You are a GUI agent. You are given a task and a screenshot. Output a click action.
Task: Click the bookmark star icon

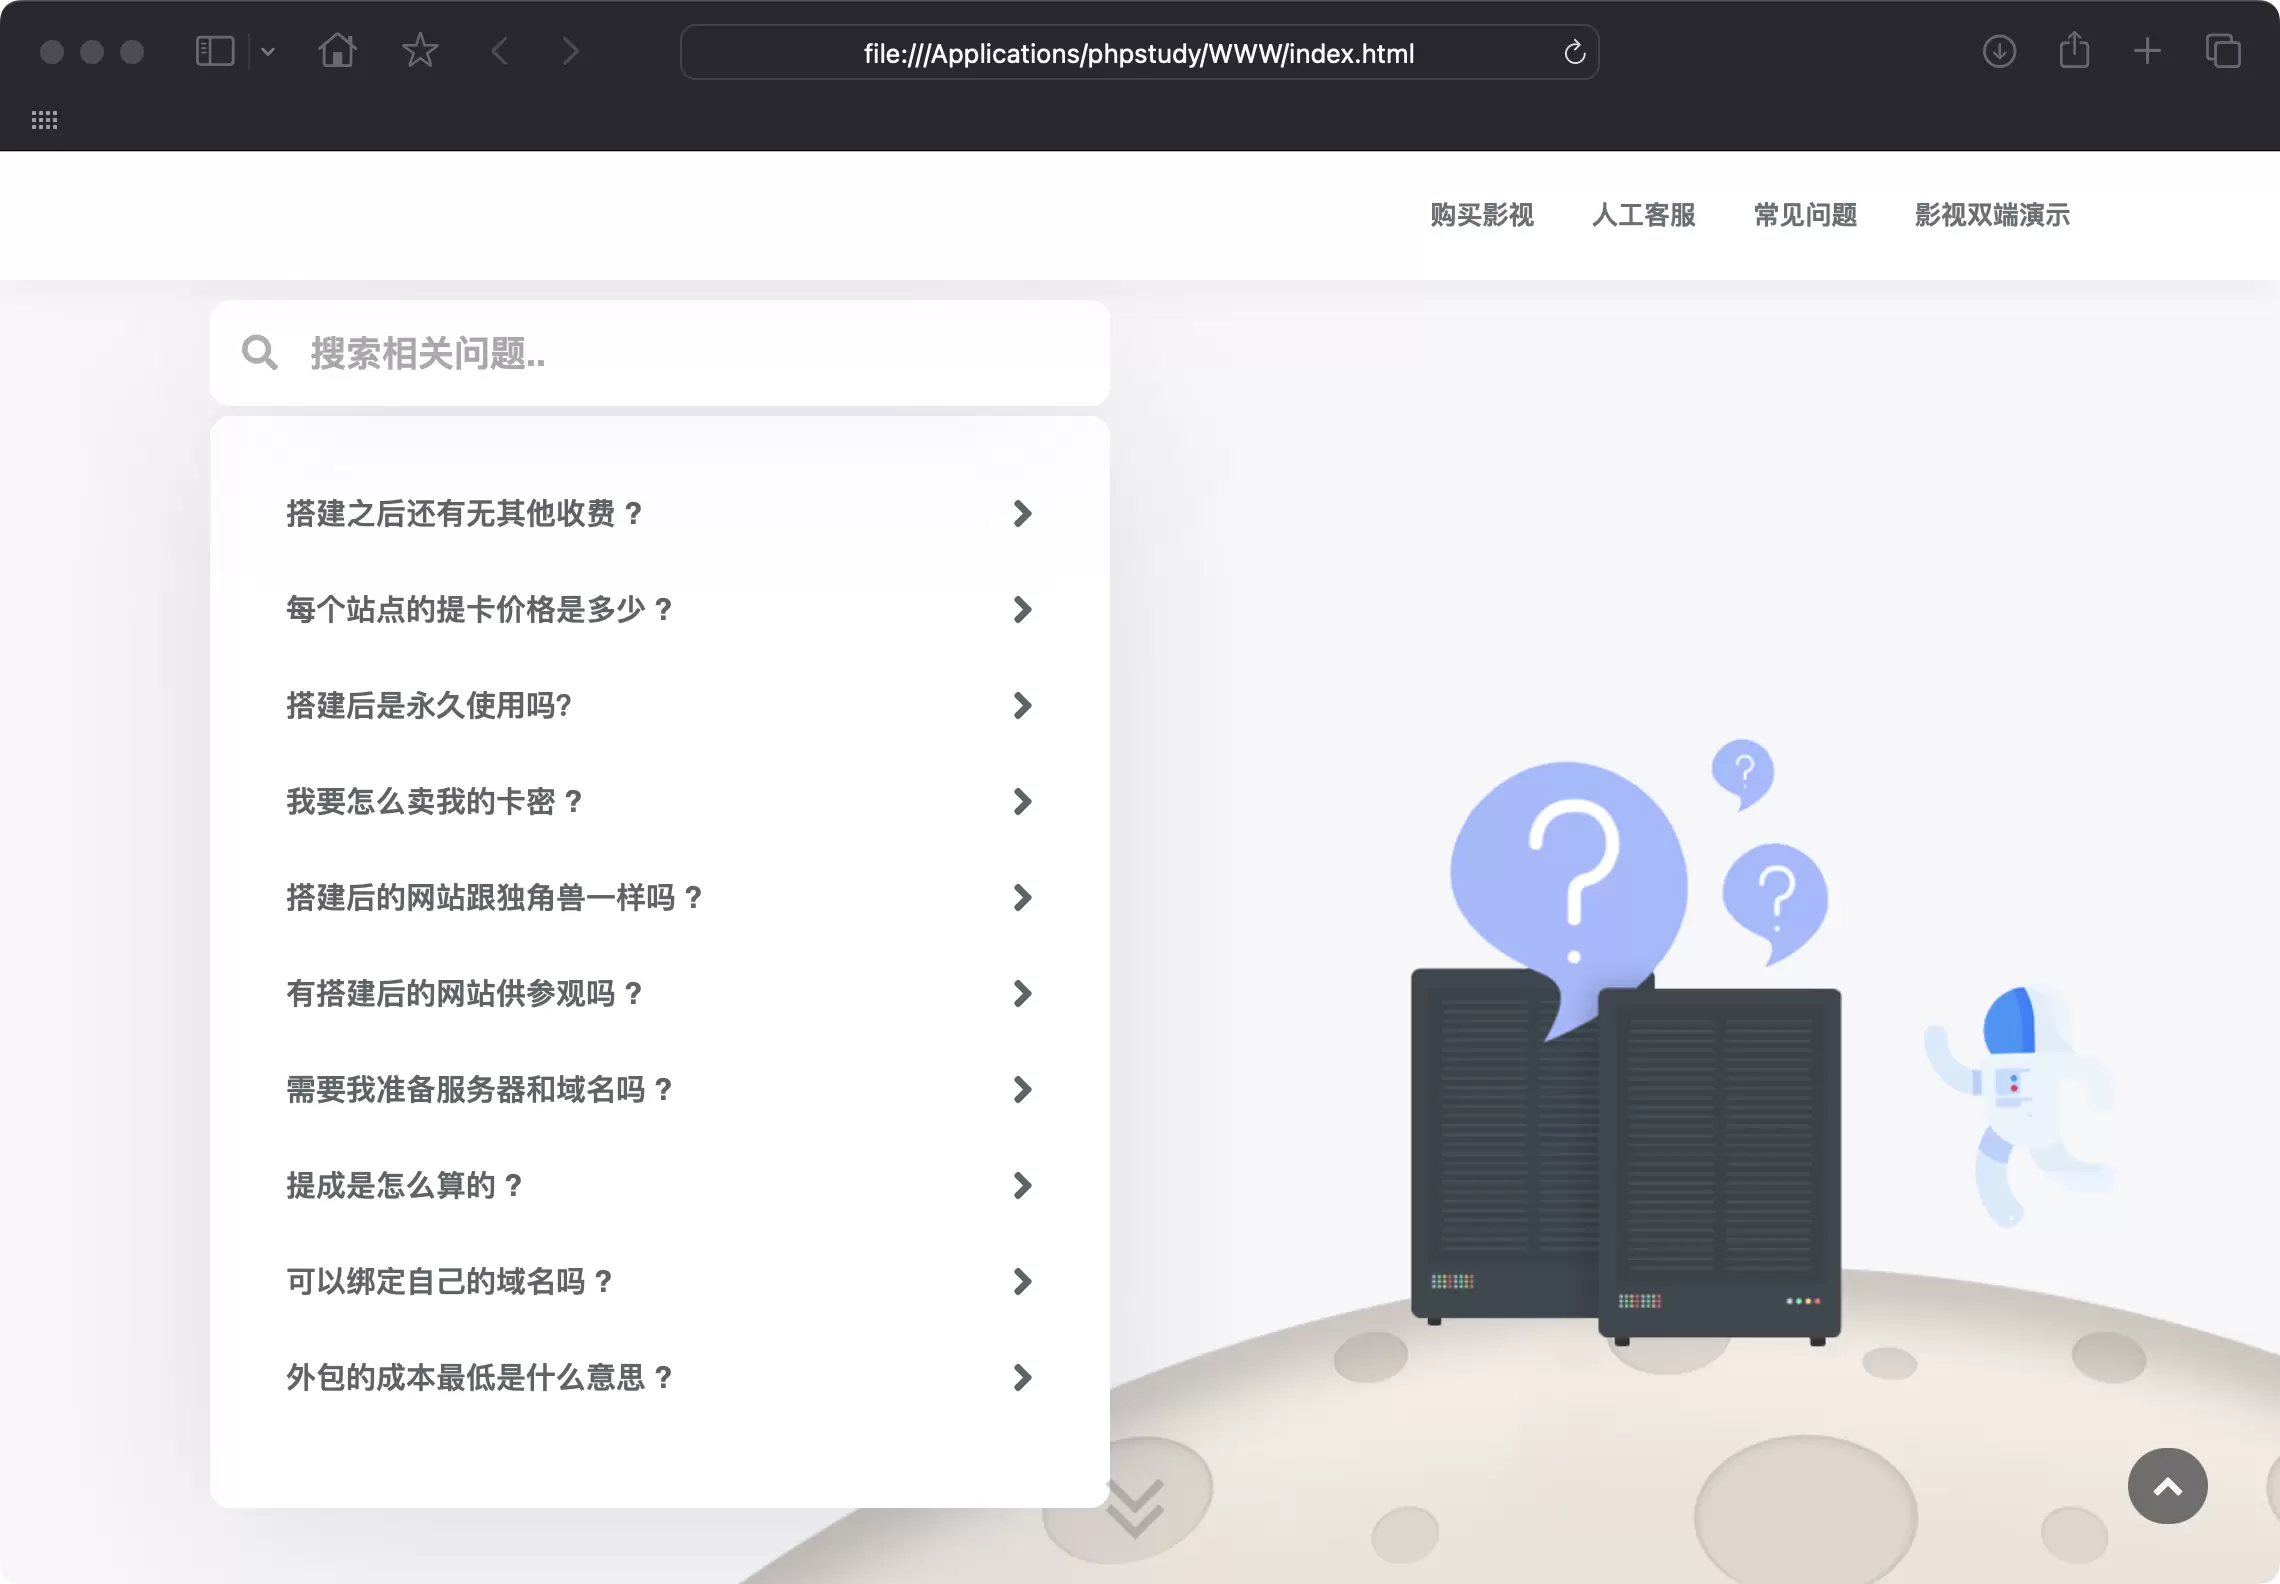point(420,50)
